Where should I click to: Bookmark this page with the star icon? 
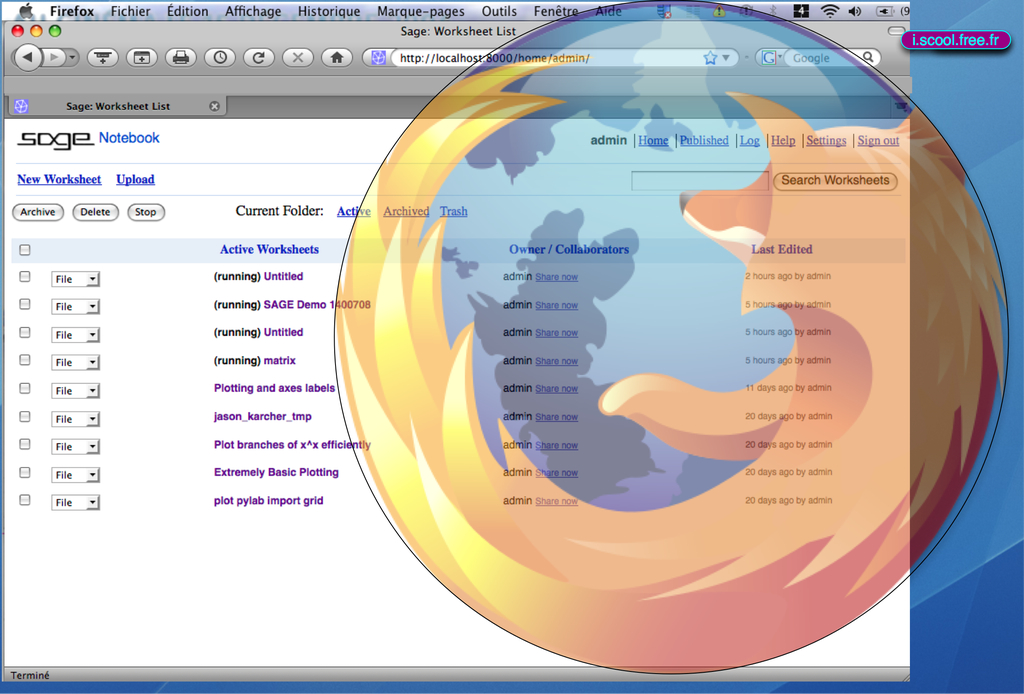pyautogui.click(x=710, y=58)
